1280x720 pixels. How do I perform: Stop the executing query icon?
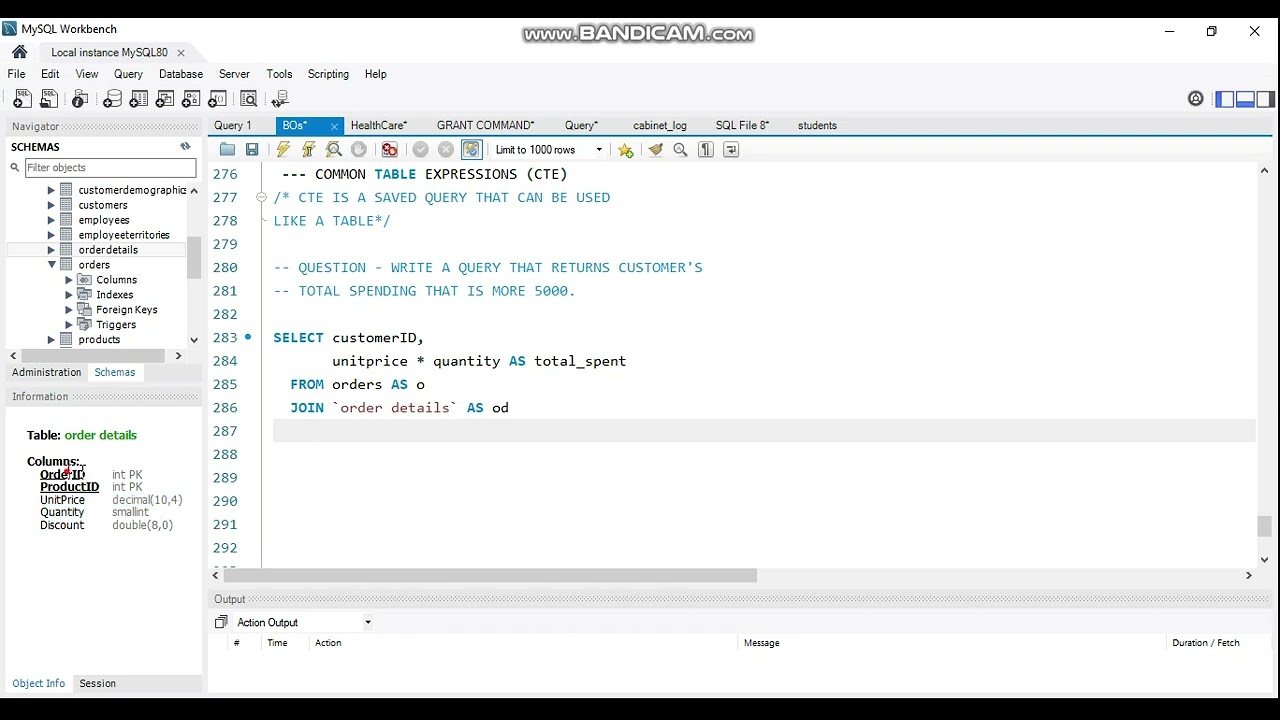click(359, 150)
